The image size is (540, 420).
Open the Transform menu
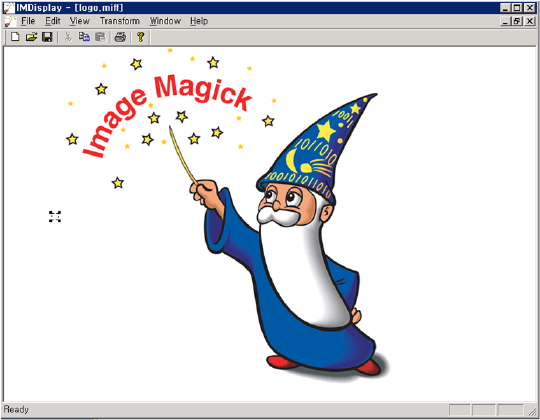click(120, 21)
